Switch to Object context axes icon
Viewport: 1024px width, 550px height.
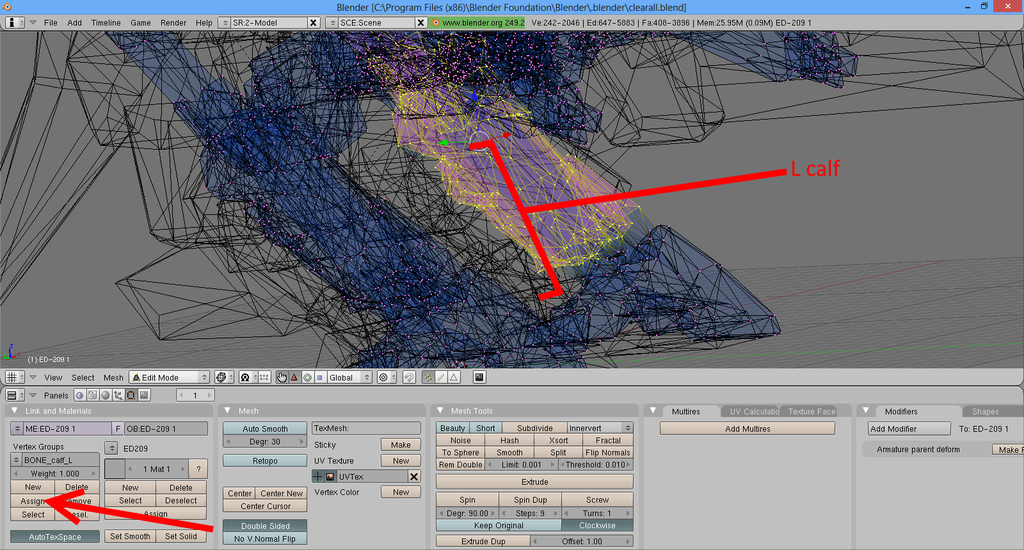click(x=118, y=395)
